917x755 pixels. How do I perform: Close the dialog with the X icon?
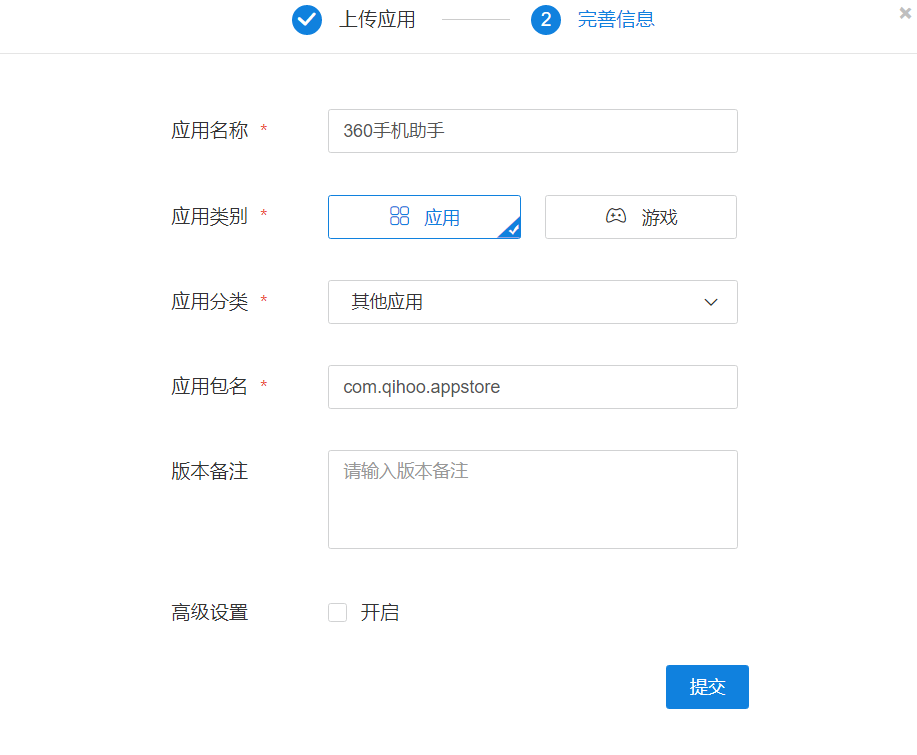[905, 13]
